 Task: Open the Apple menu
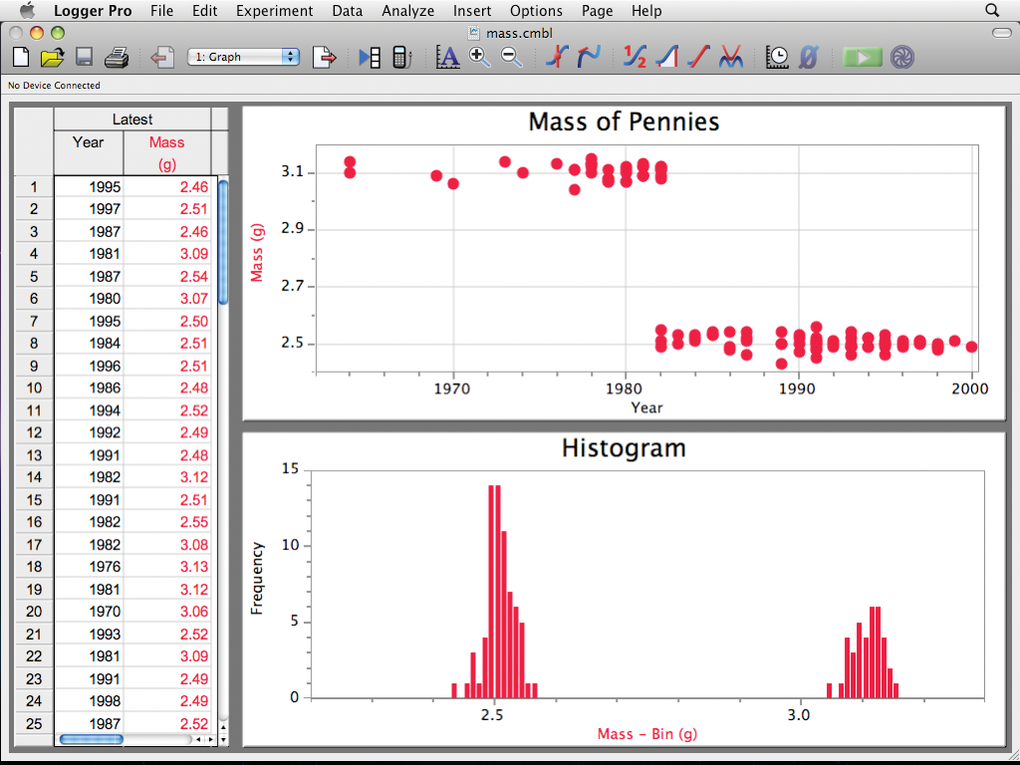click(x=29, y=10)
